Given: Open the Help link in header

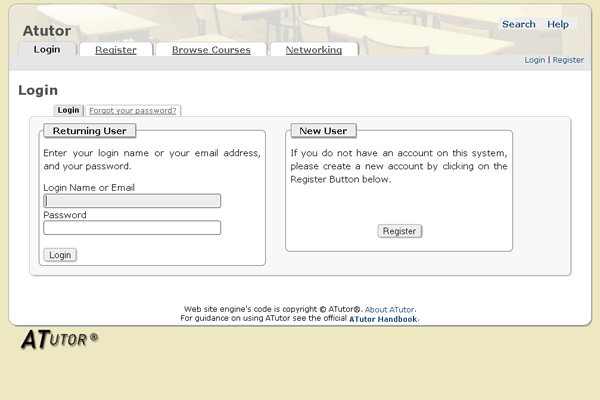Looking at the screenshot, I should [558, 24].
